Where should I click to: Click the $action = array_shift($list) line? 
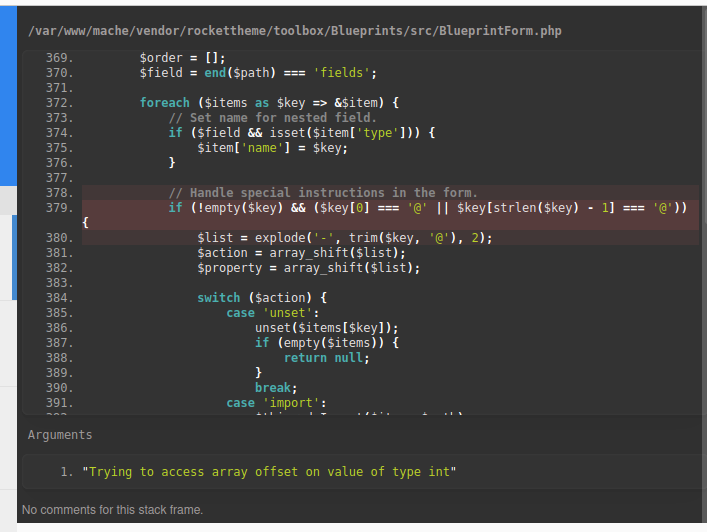pyautogui.click(x=301, y=252)
